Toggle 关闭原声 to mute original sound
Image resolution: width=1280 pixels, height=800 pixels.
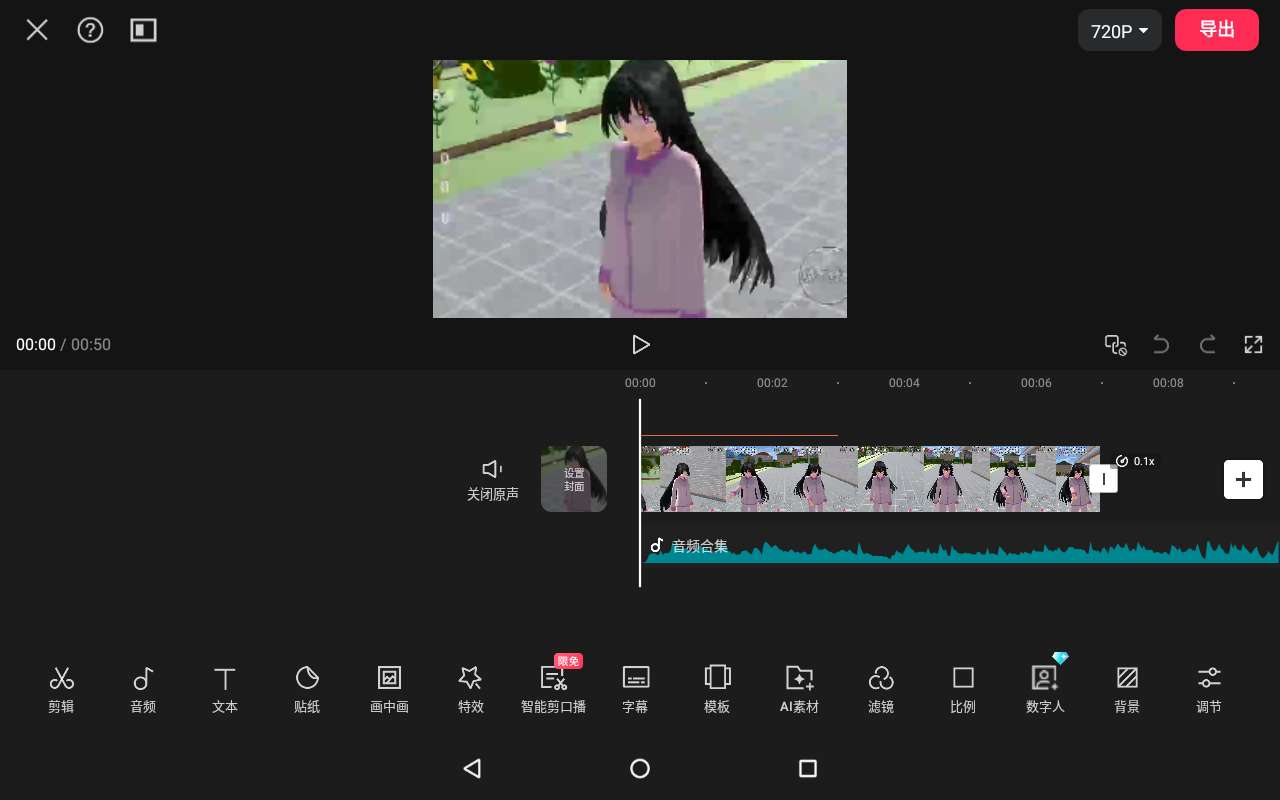click(x=492, y=479)
